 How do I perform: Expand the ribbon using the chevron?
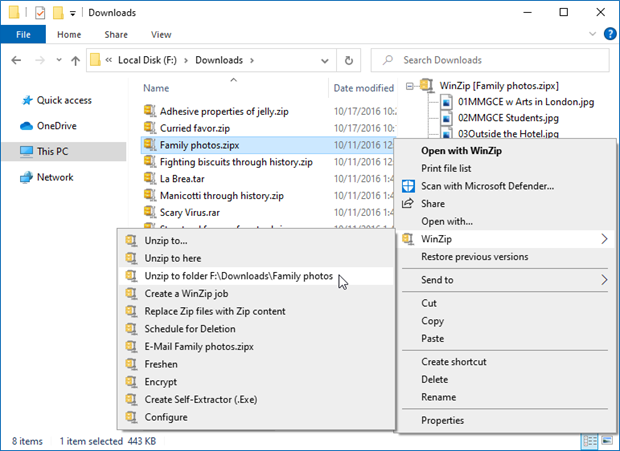[592, 34]
